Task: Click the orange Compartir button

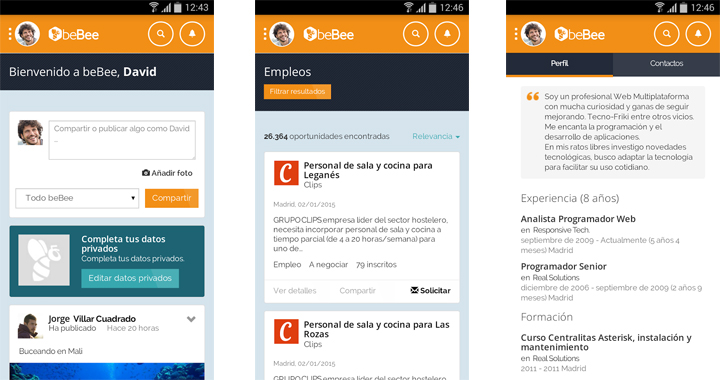Action: point(172,198)
